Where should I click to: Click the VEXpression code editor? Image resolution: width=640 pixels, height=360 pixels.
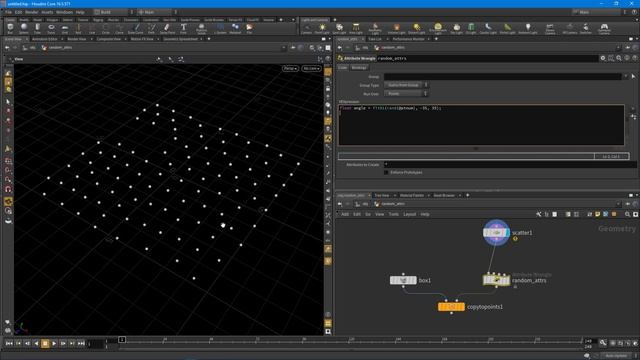481,125
